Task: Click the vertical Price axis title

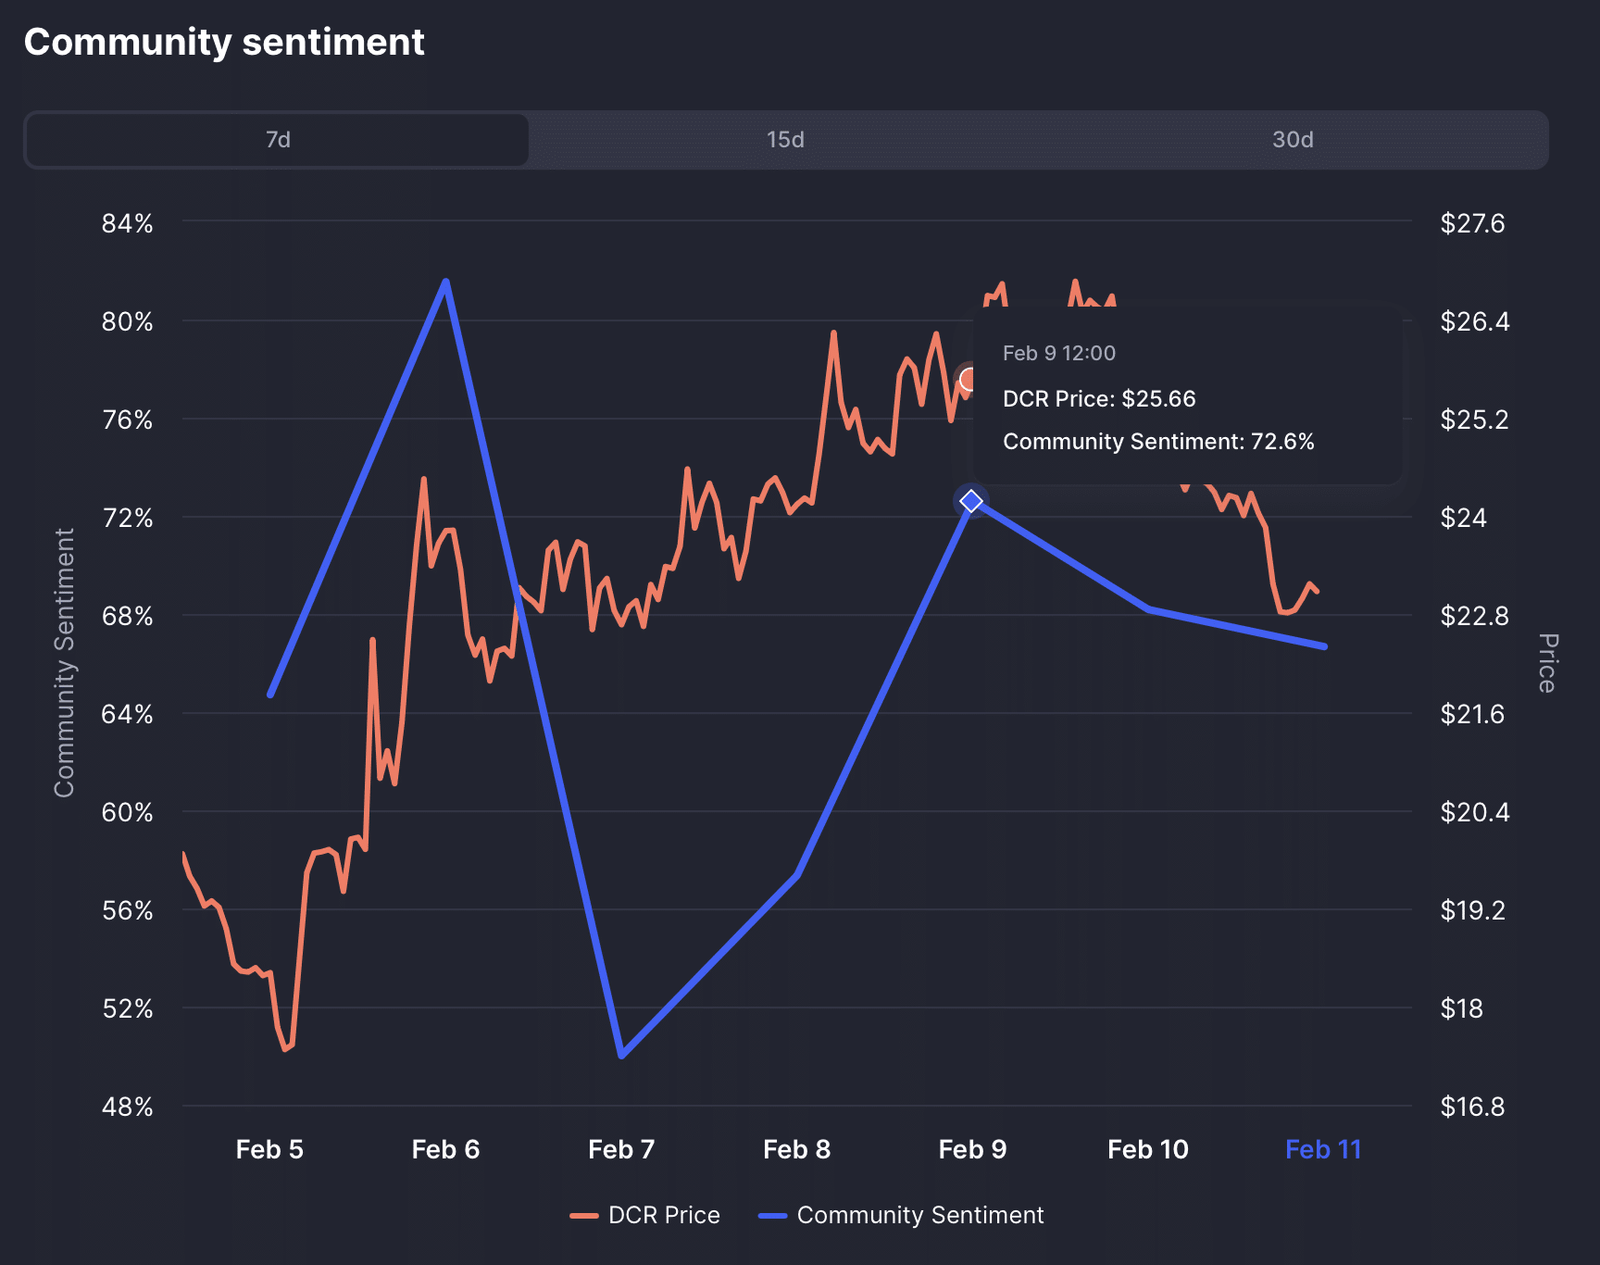Action: (x=1546, y=663)
